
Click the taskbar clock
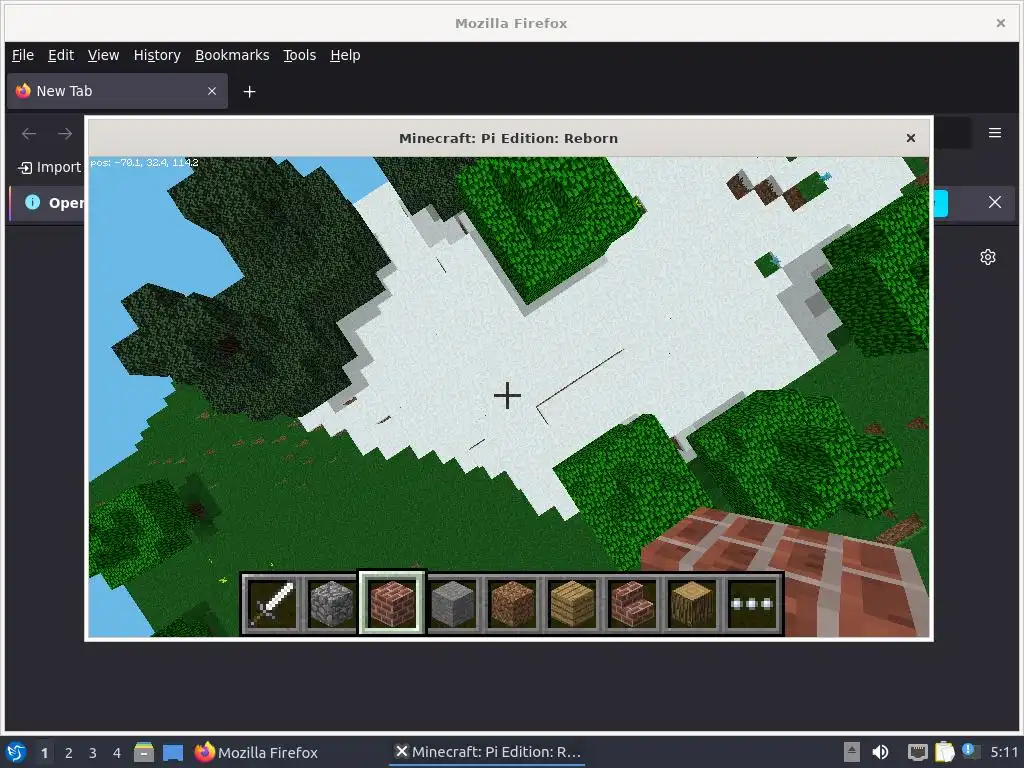[1004, 752]
